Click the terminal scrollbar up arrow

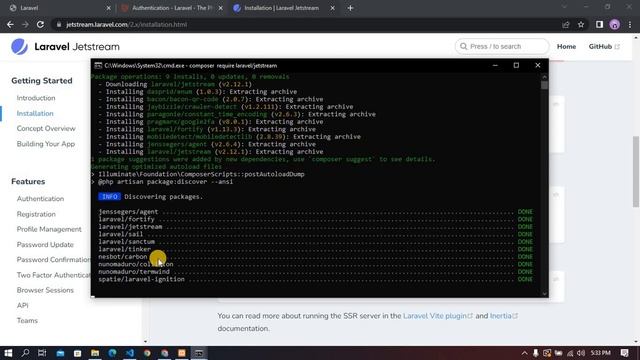(x=544, y=77)
